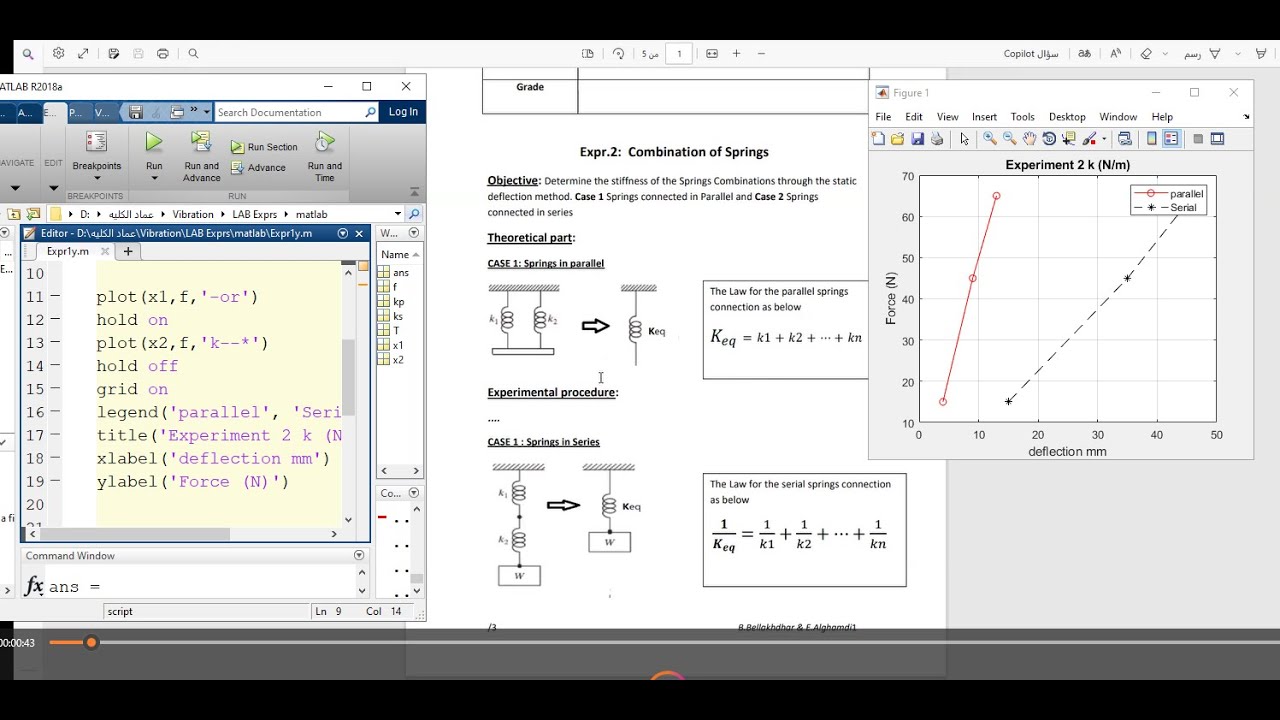Viewport: 1280px width, 720px height.
Task: Open Command Window actions menu
Action: pyautogui.click(x=359, y=555)
